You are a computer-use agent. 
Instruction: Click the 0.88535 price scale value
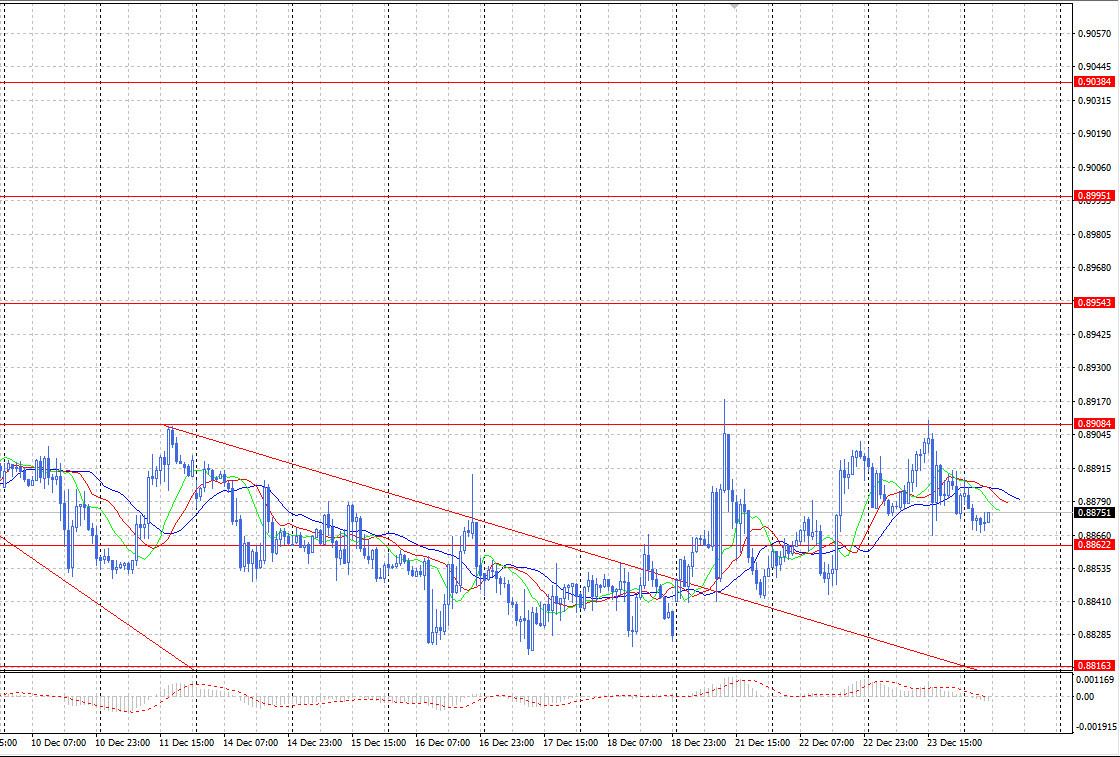click(x=1094, y=568)
